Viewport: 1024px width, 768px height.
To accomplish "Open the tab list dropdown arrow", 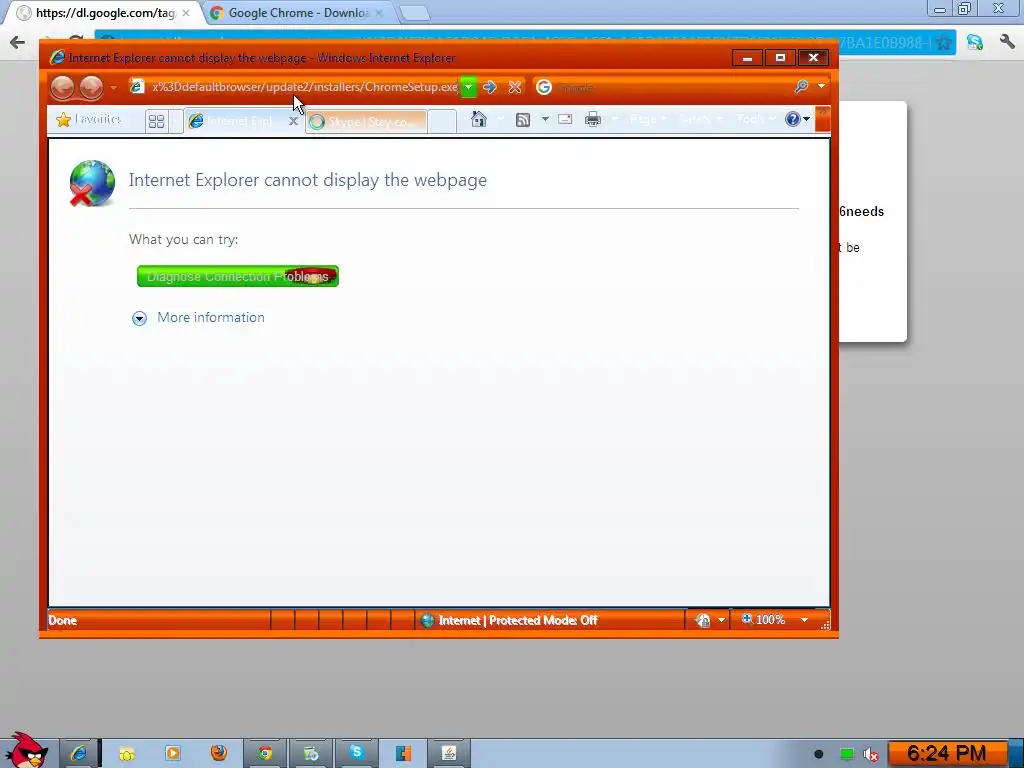I will (x=175, y=121).
